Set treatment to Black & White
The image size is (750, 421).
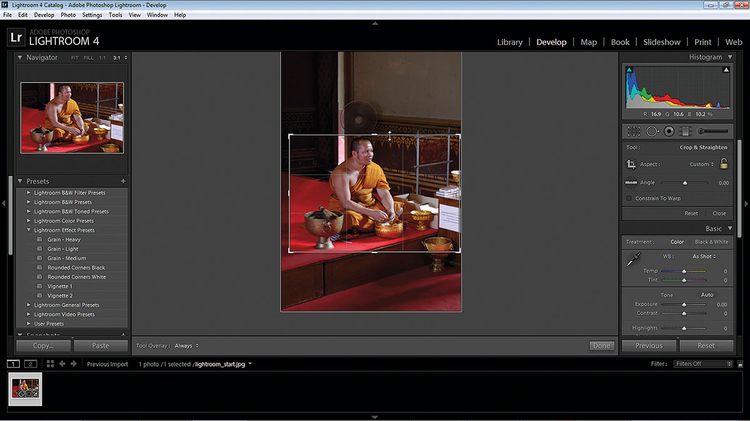711,242
